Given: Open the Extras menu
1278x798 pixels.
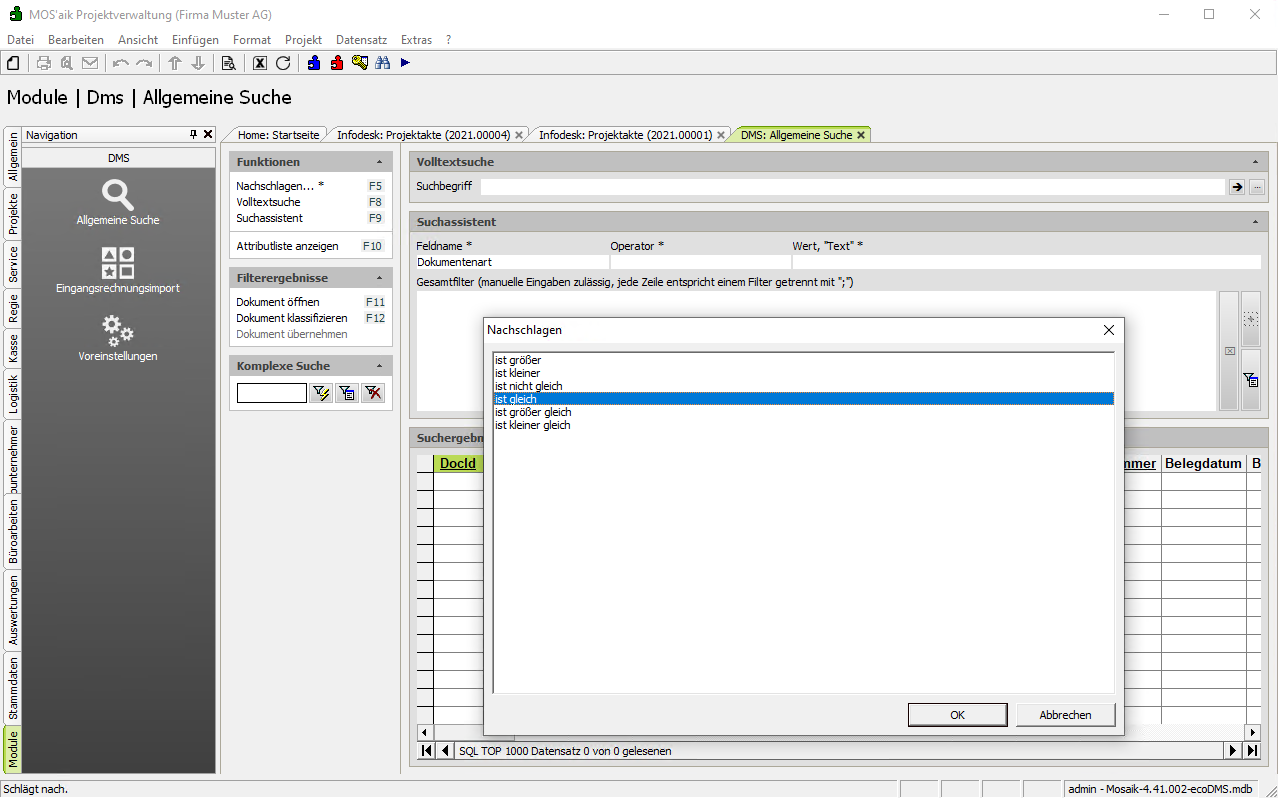Looking at the screenshot, I should [x=416, y=40].
